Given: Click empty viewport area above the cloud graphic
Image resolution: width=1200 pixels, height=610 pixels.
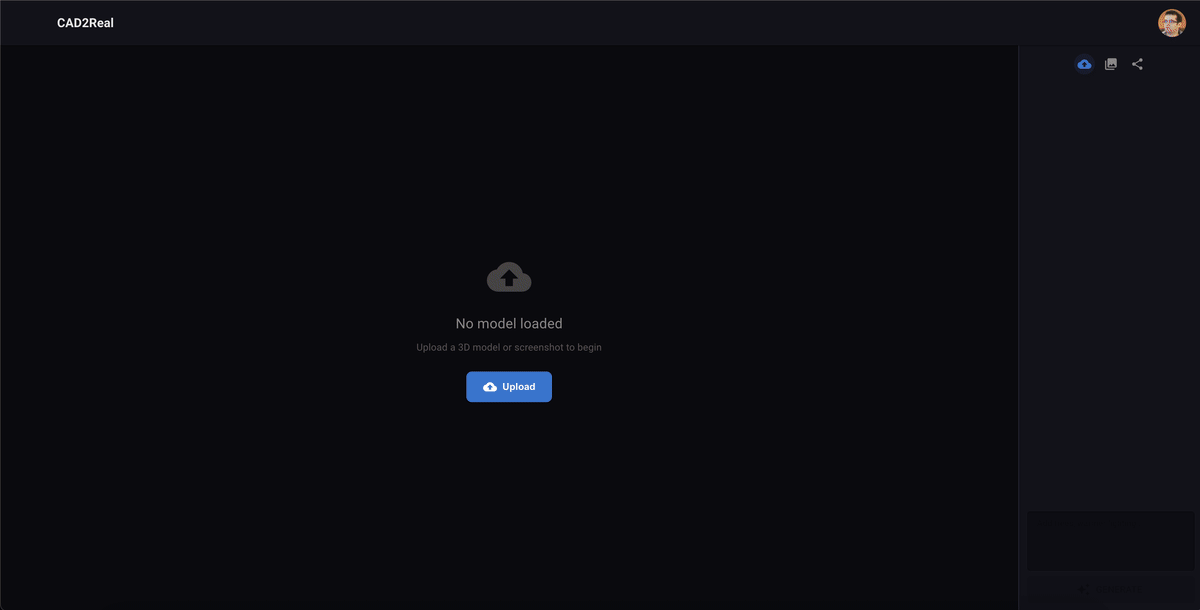Looking at the screenshot, I should (x=509, y=150).
